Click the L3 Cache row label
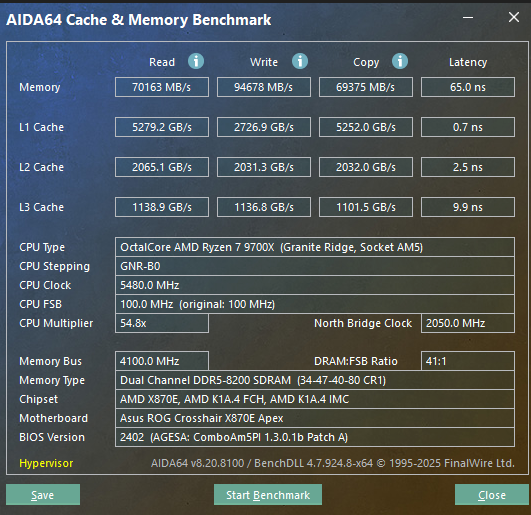 click(41, 207)
